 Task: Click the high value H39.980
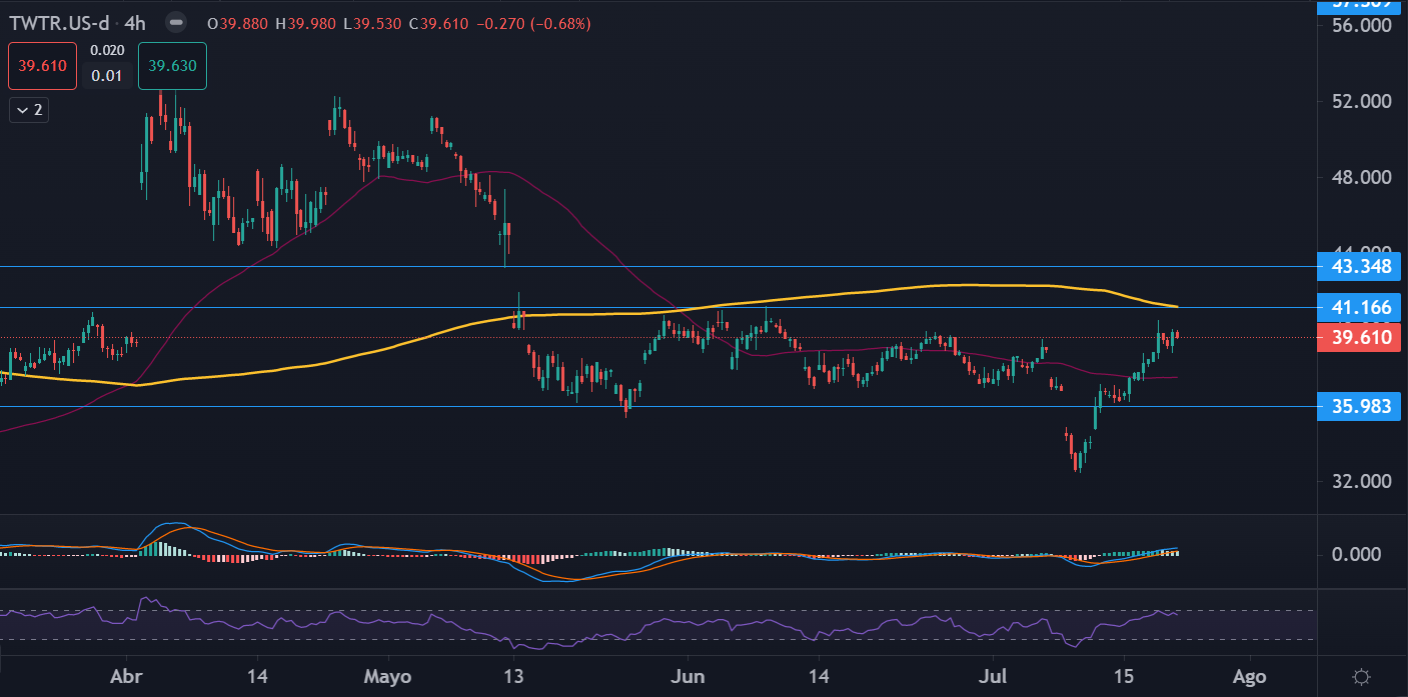(306, 23)
